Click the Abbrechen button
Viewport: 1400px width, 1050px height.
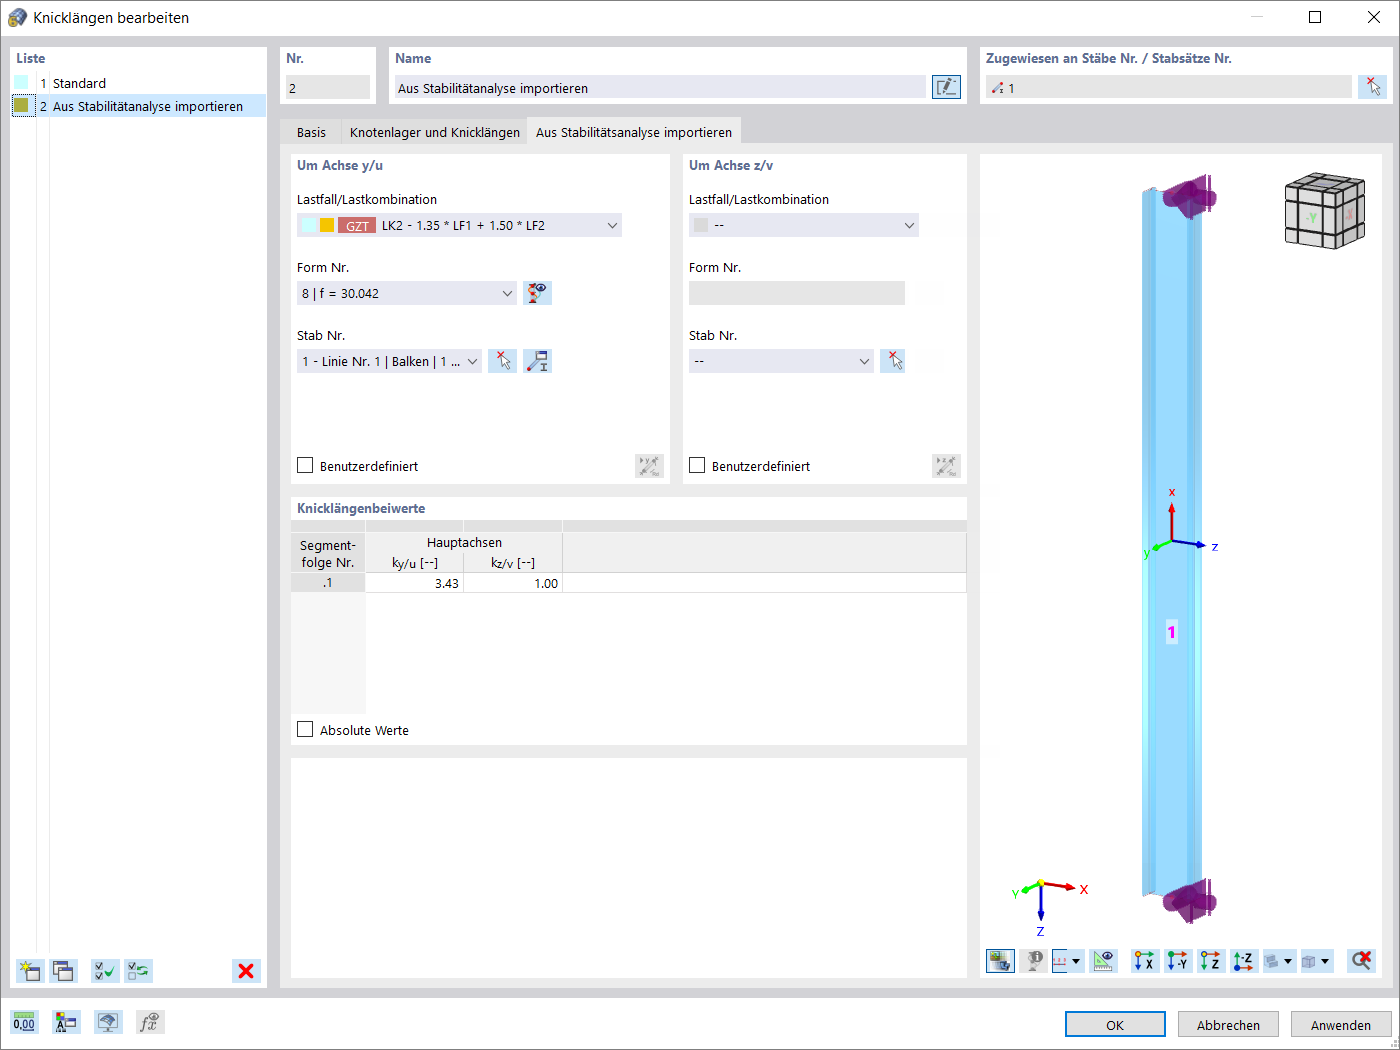pos(1228,1024)
